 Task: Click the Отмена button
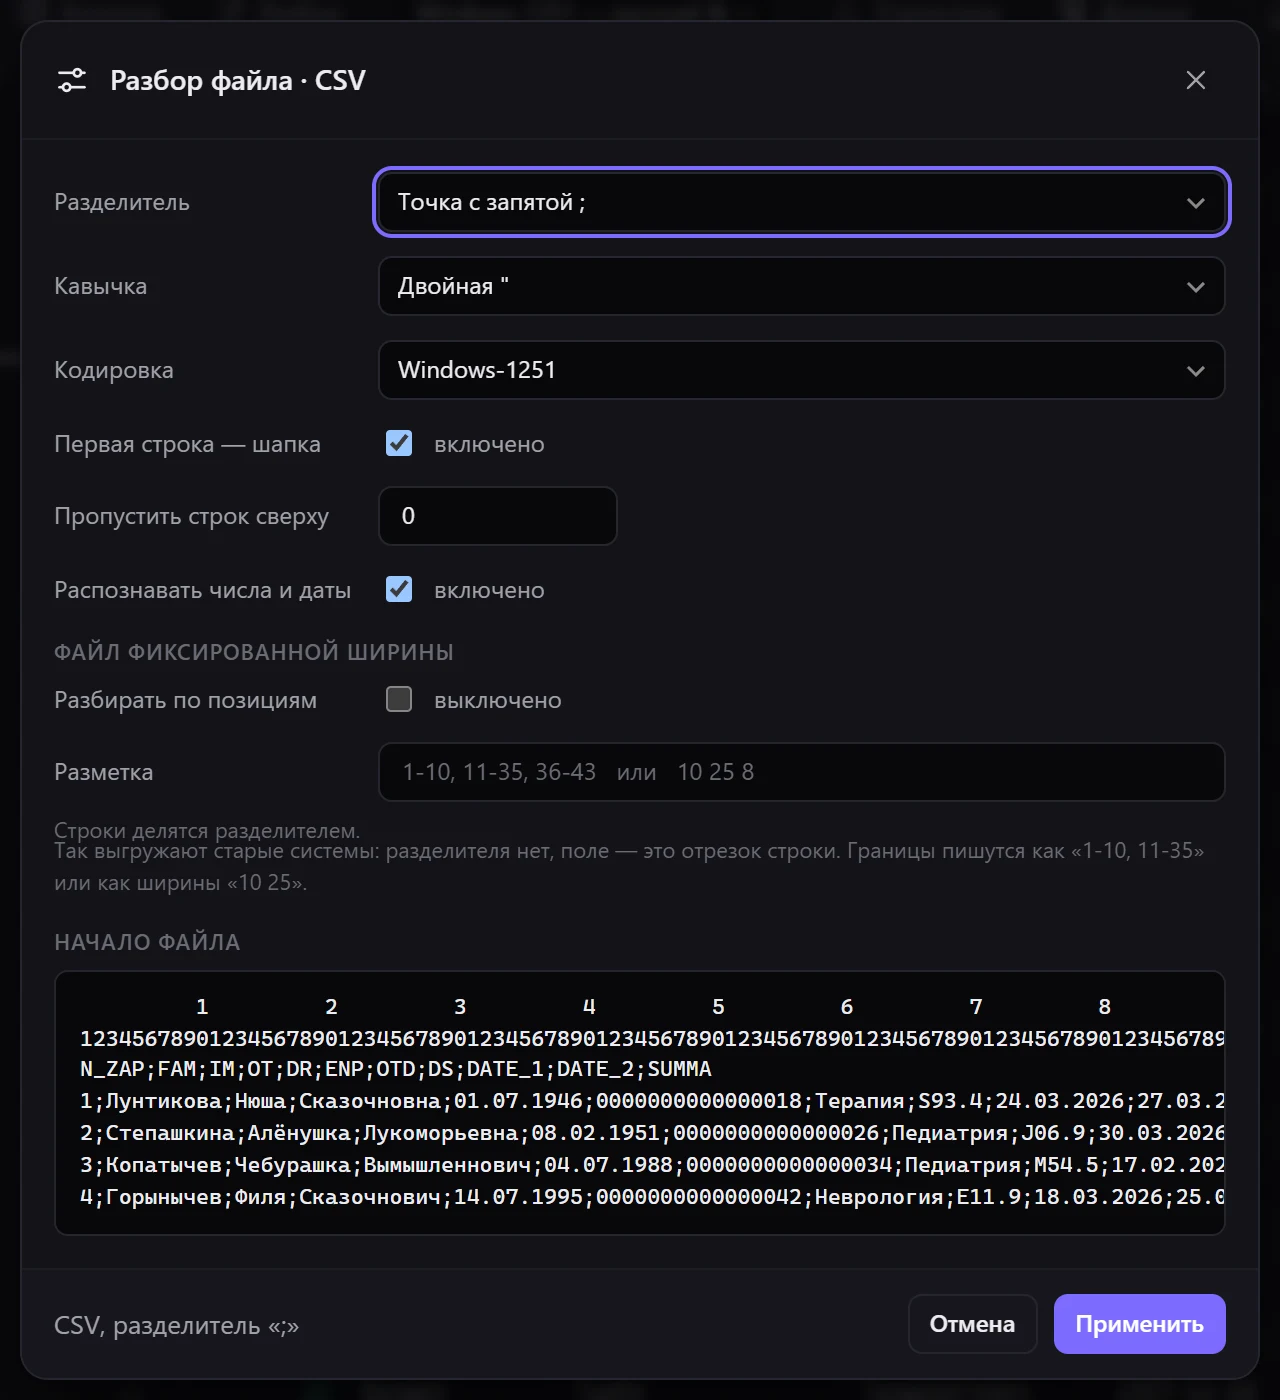[x=972, y=1324]
